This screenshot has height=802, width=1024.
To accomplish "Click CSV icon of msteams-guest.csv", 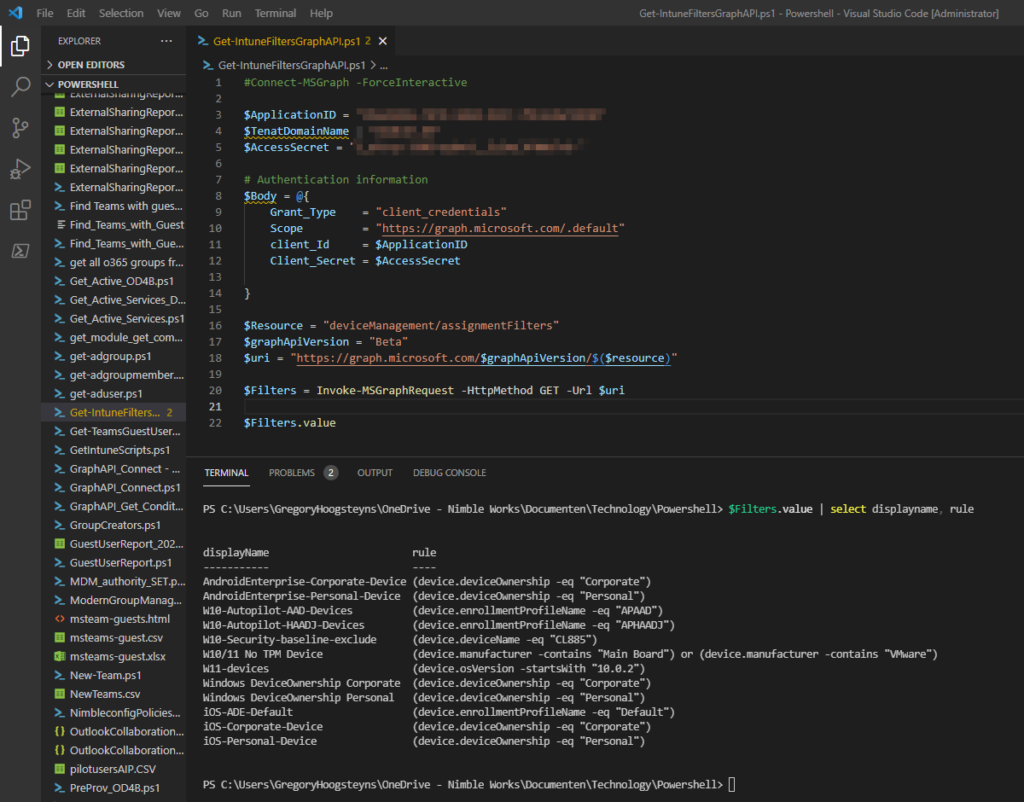I will (x=59, y=637).
